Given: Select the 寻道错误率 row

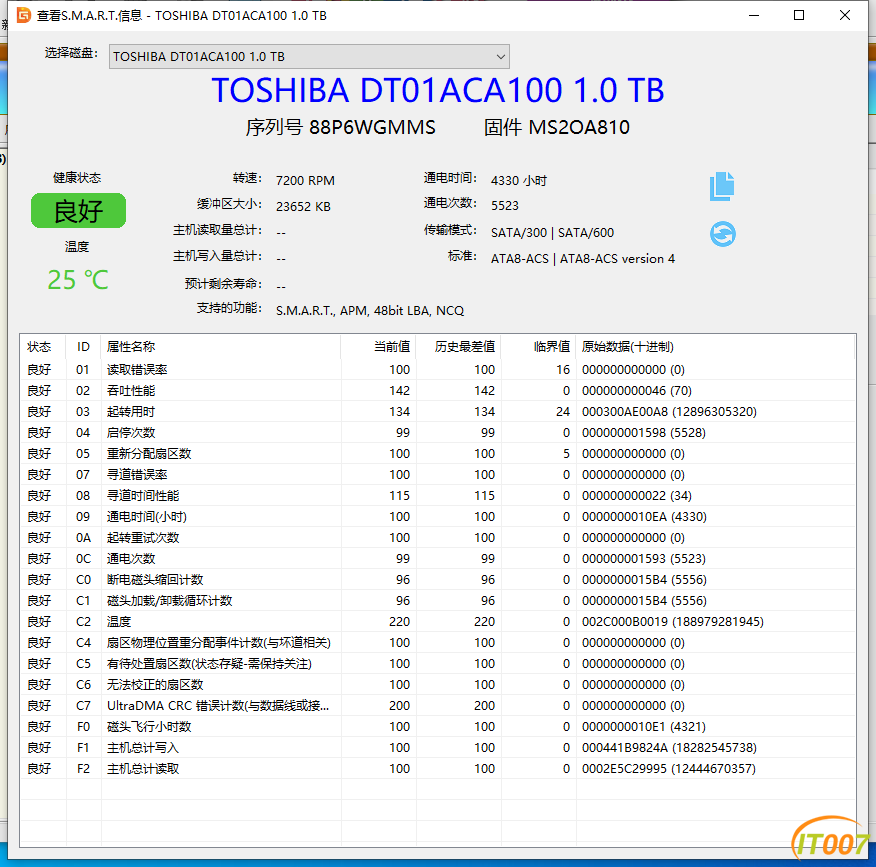Looking at the screenshot, I should click(x=437, y=474).
